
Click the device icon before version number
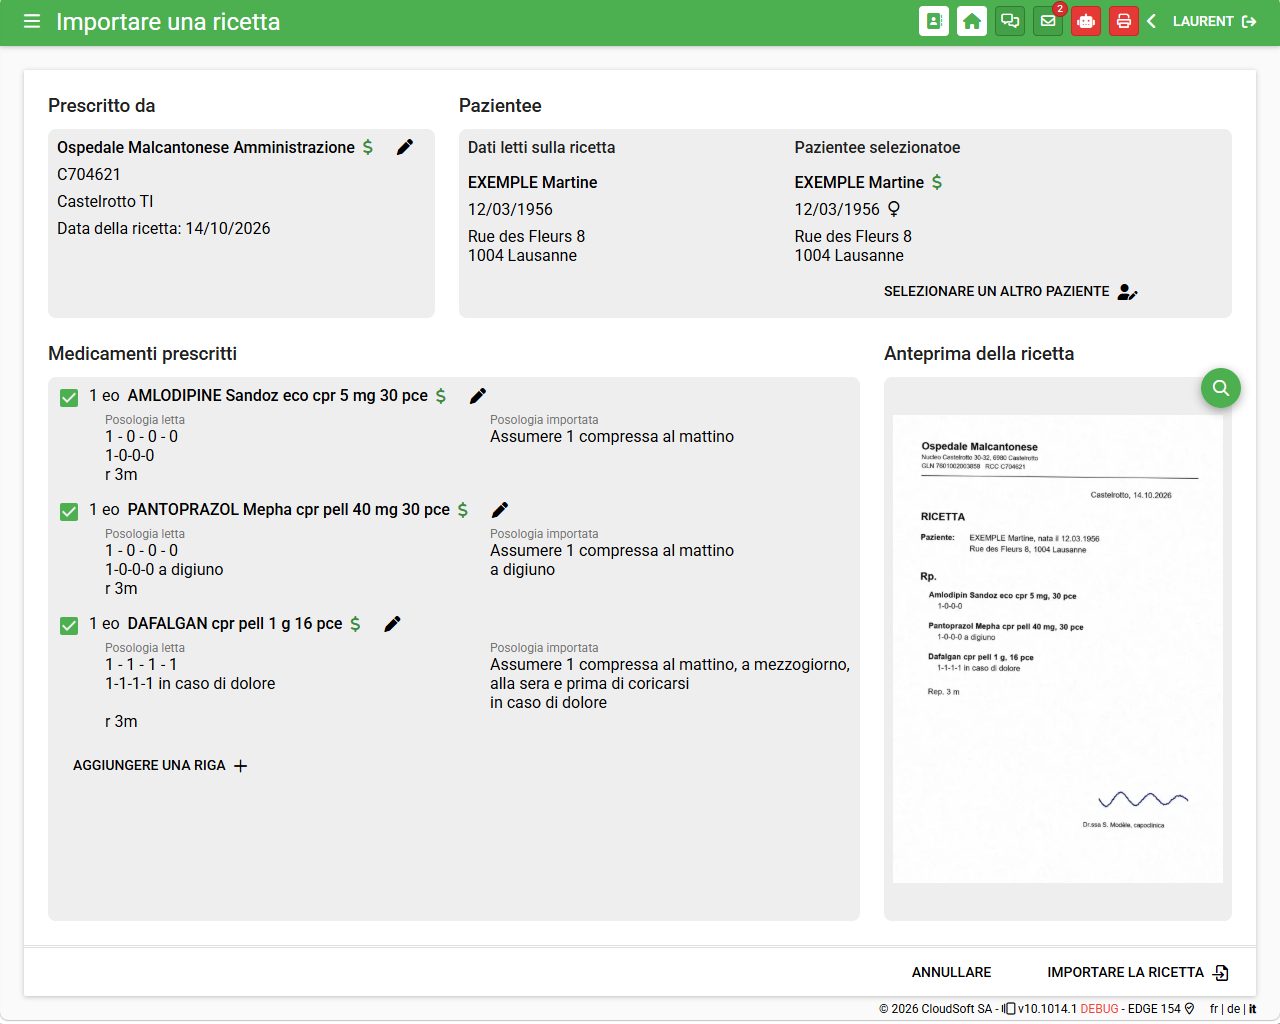point(1009,1009)
